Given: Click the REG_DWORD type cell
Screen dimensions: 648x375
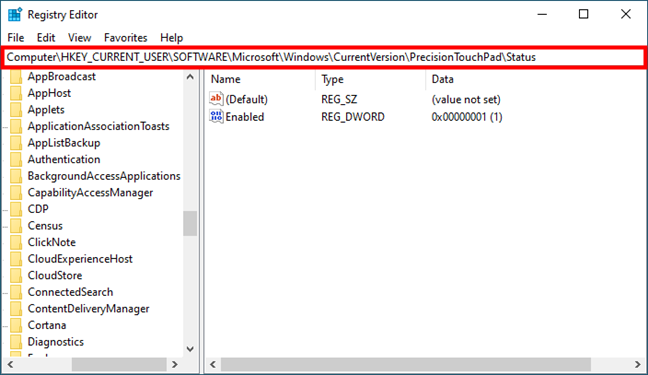Looking at the screenshot, I should click(353, 117).
